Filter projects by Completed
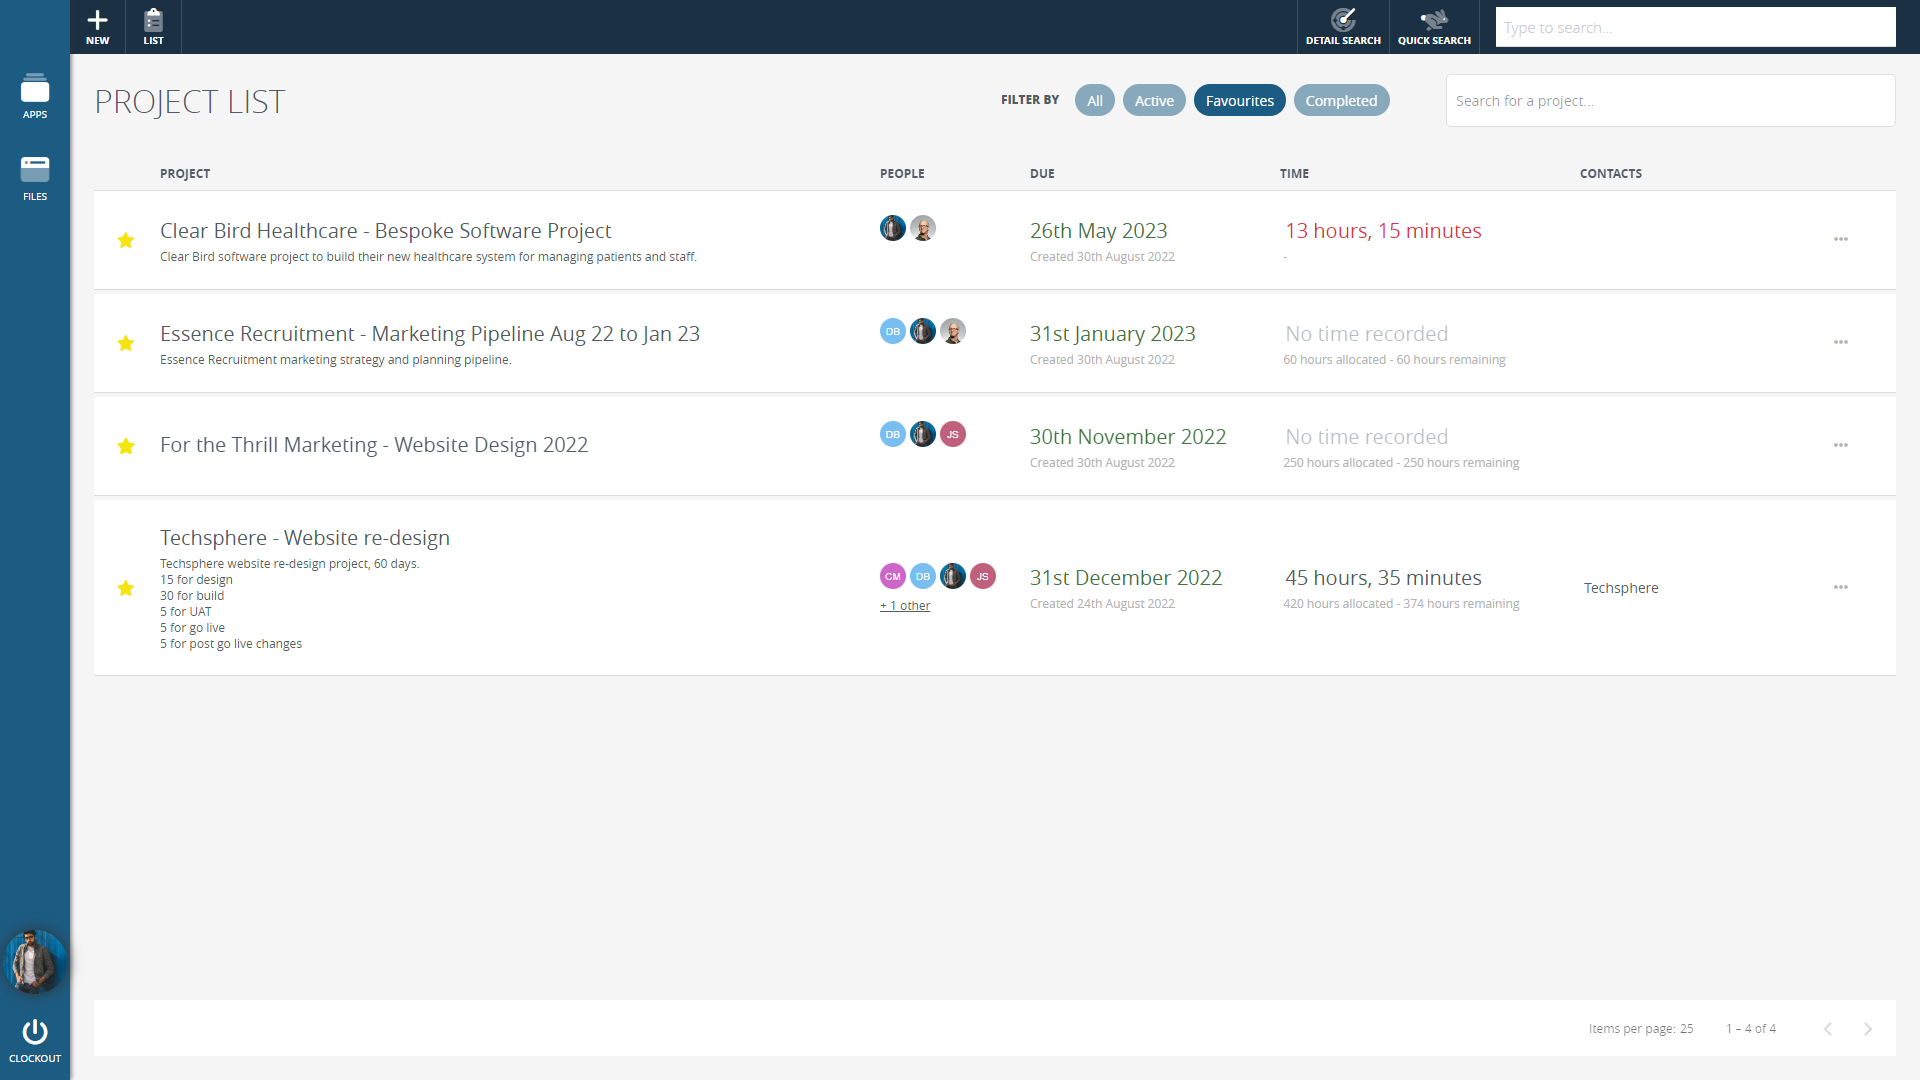This screenshot has height=1080, width=1920. [1340, 101]
